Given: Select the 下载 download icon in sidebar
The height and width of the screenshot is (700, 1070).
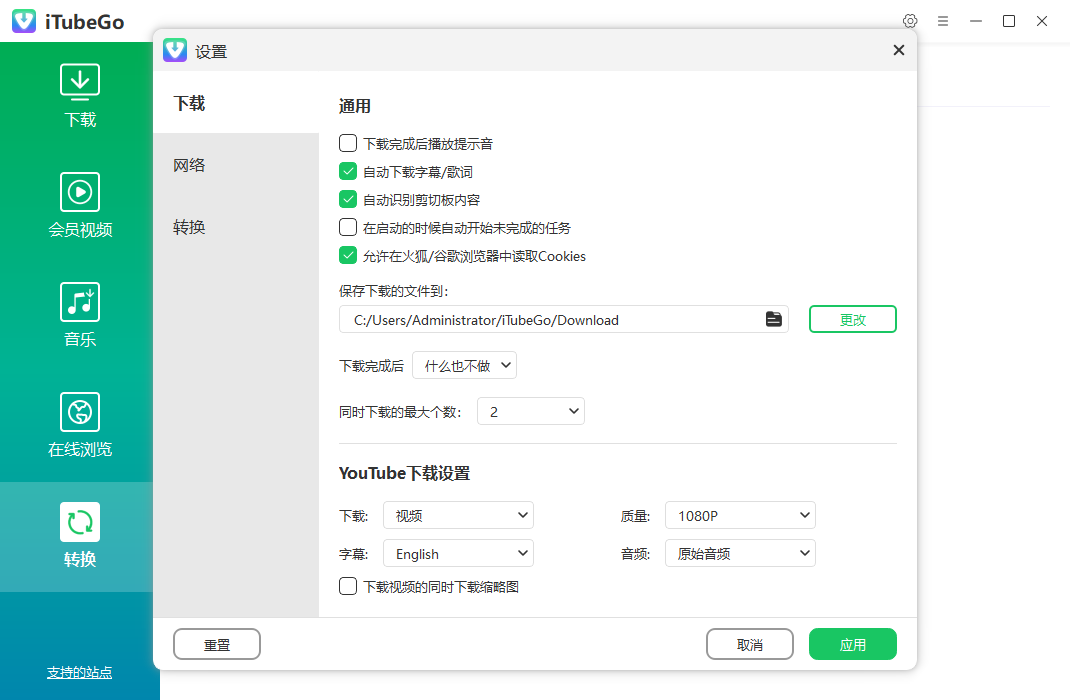Looking at the screenshot, I should coord(79,81).
